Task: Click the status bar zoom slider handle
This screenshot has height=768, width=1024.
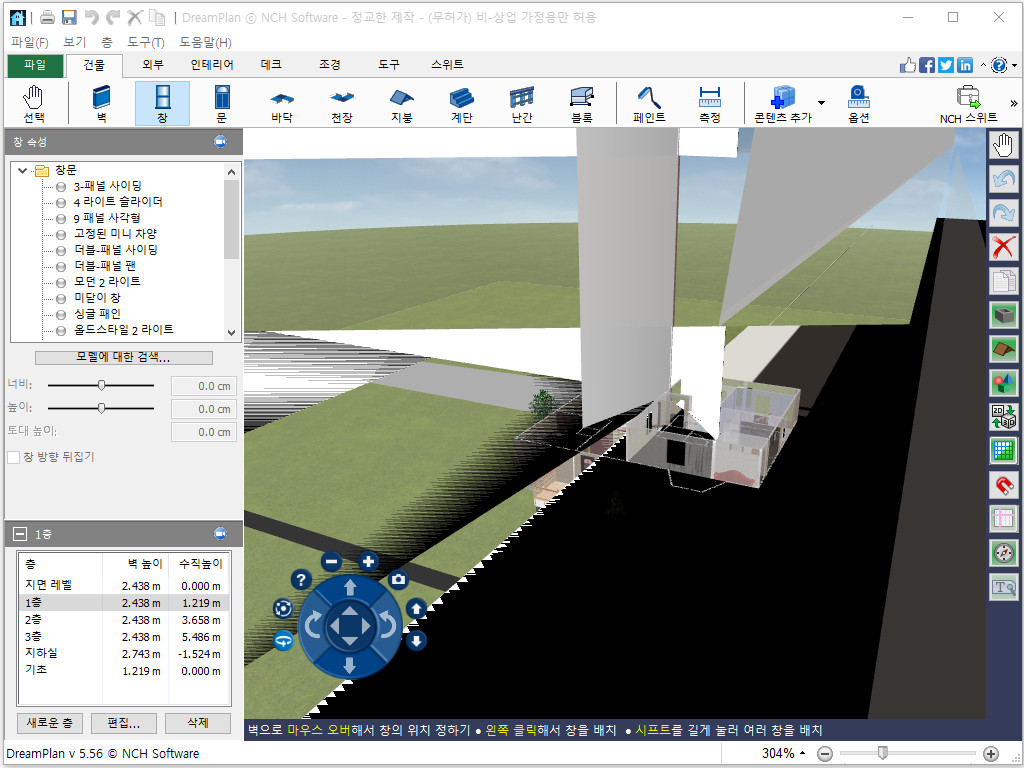Action: pyautogui.click(x=883, y=754)
